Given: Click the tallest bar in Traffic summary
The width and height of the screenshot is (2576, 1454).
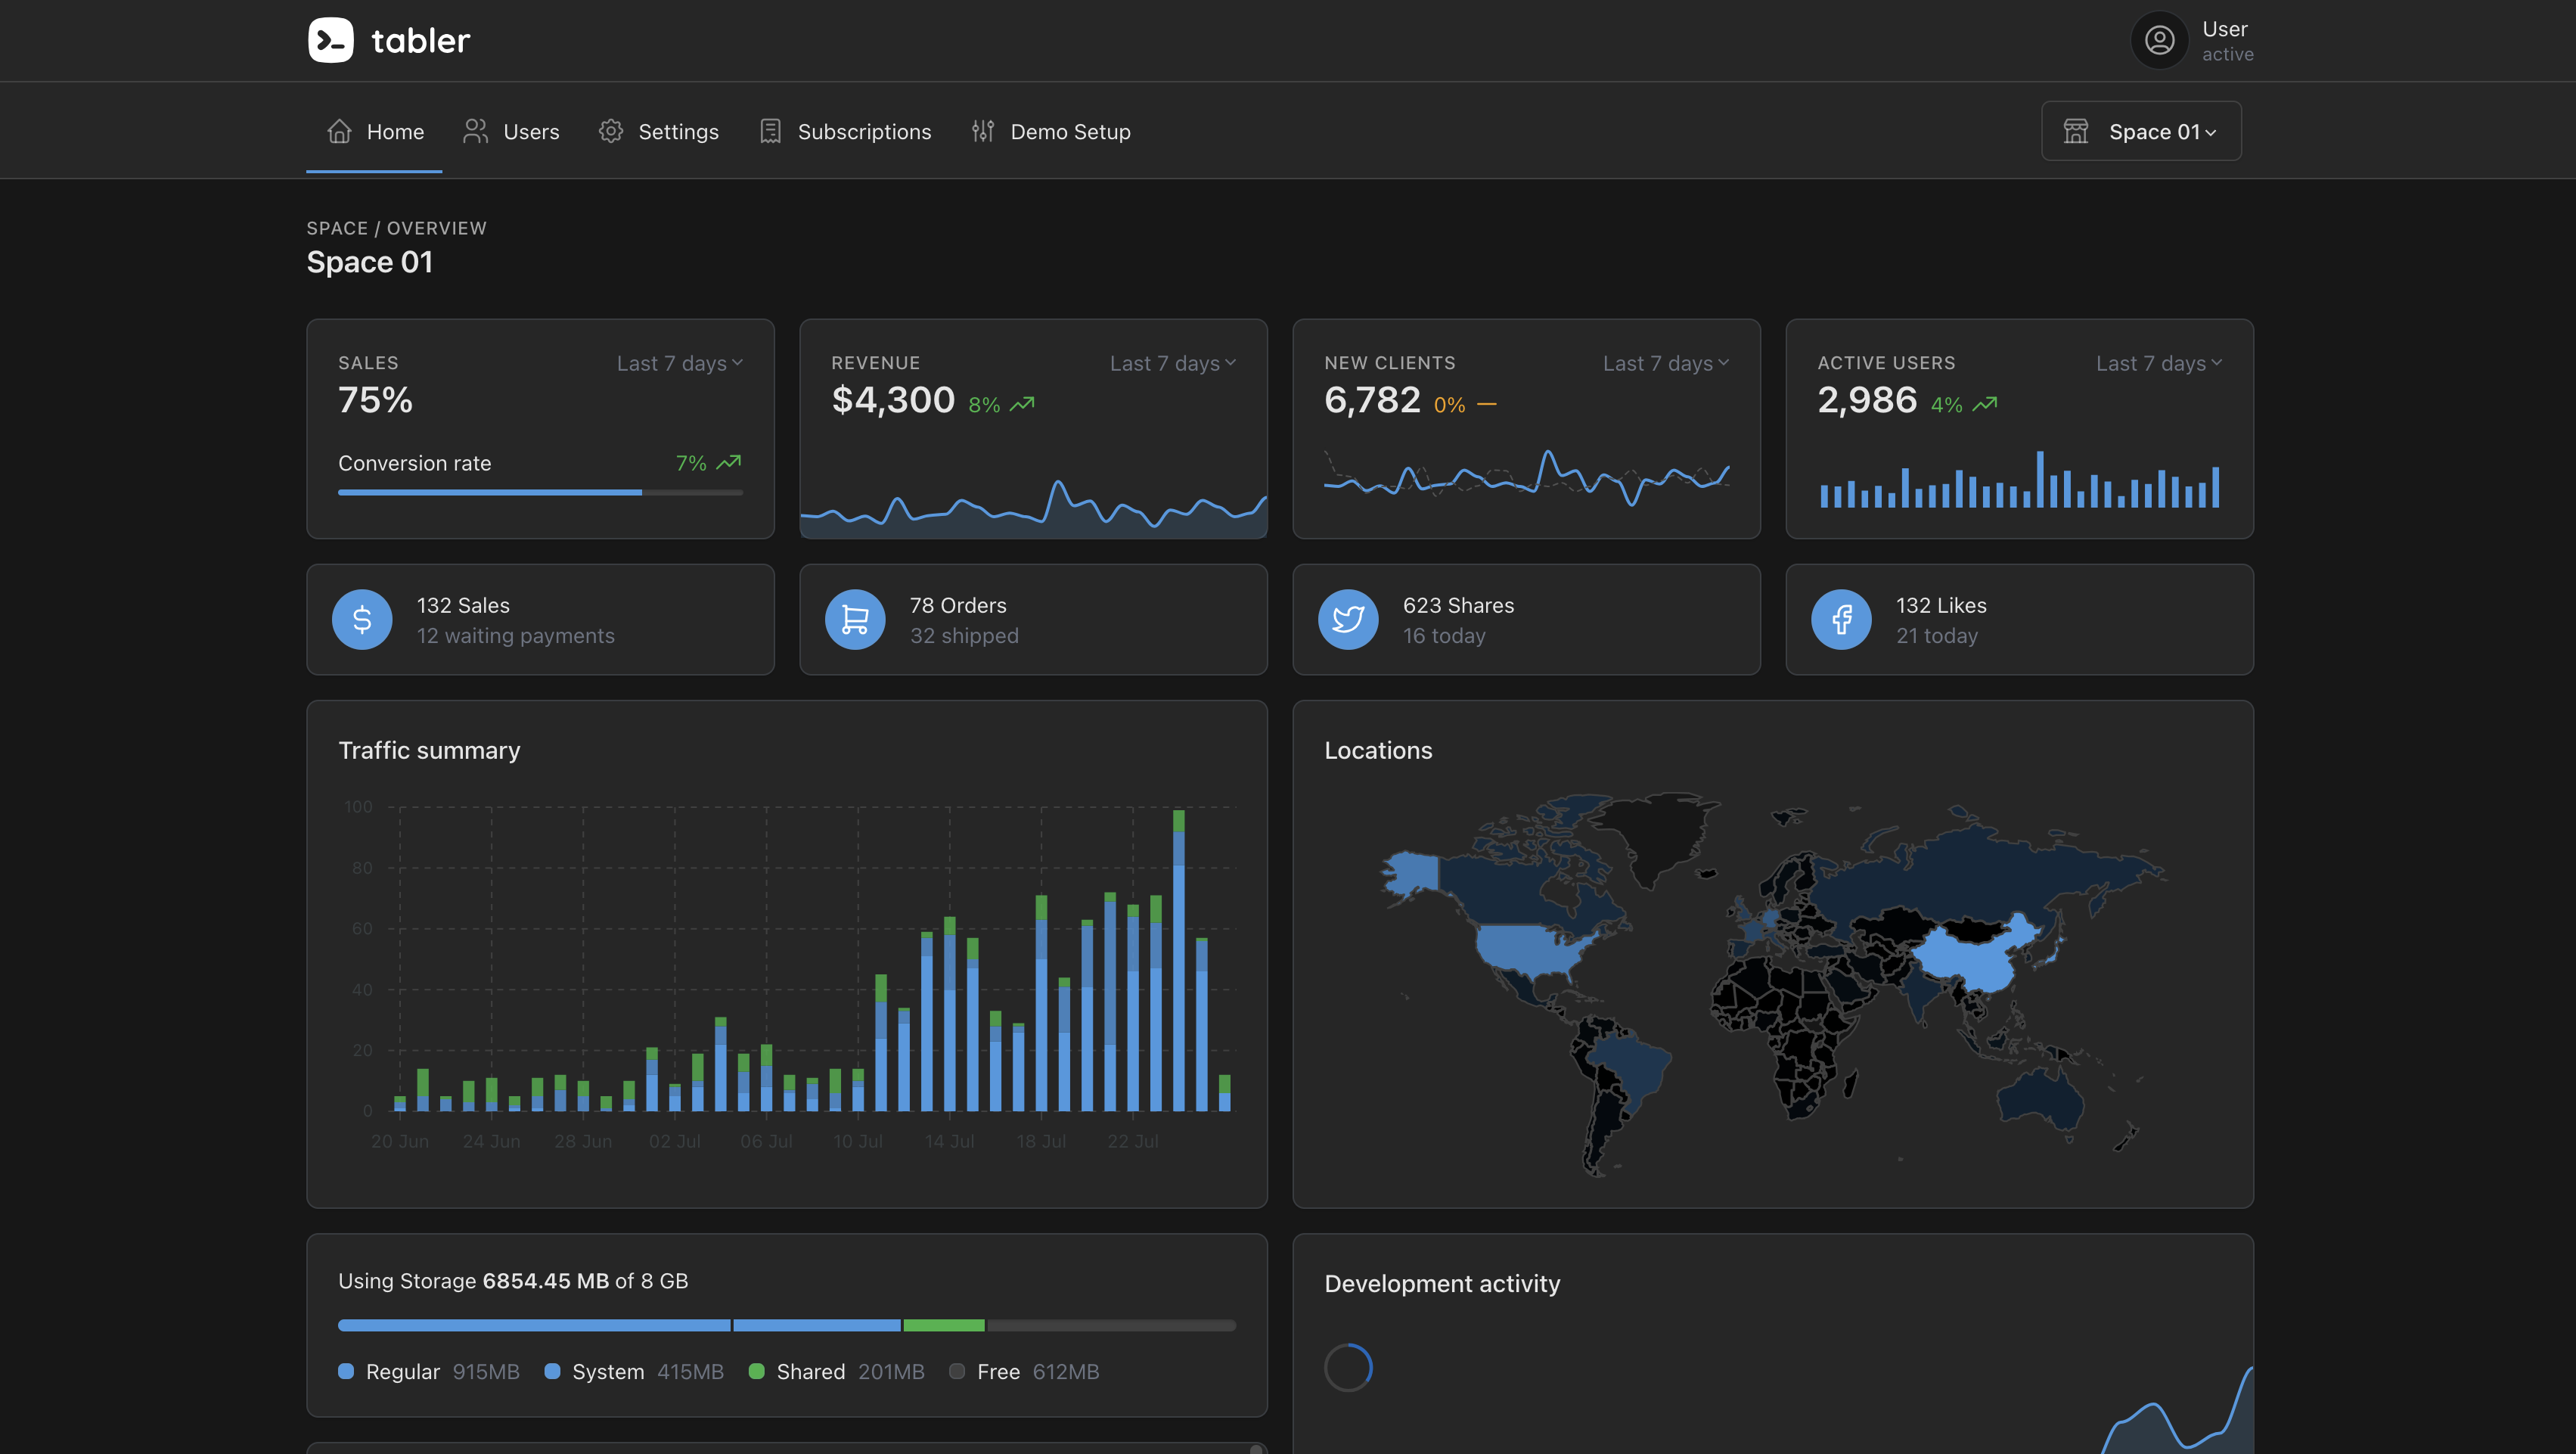Looking at the screenshot, I should (1179, 960).
